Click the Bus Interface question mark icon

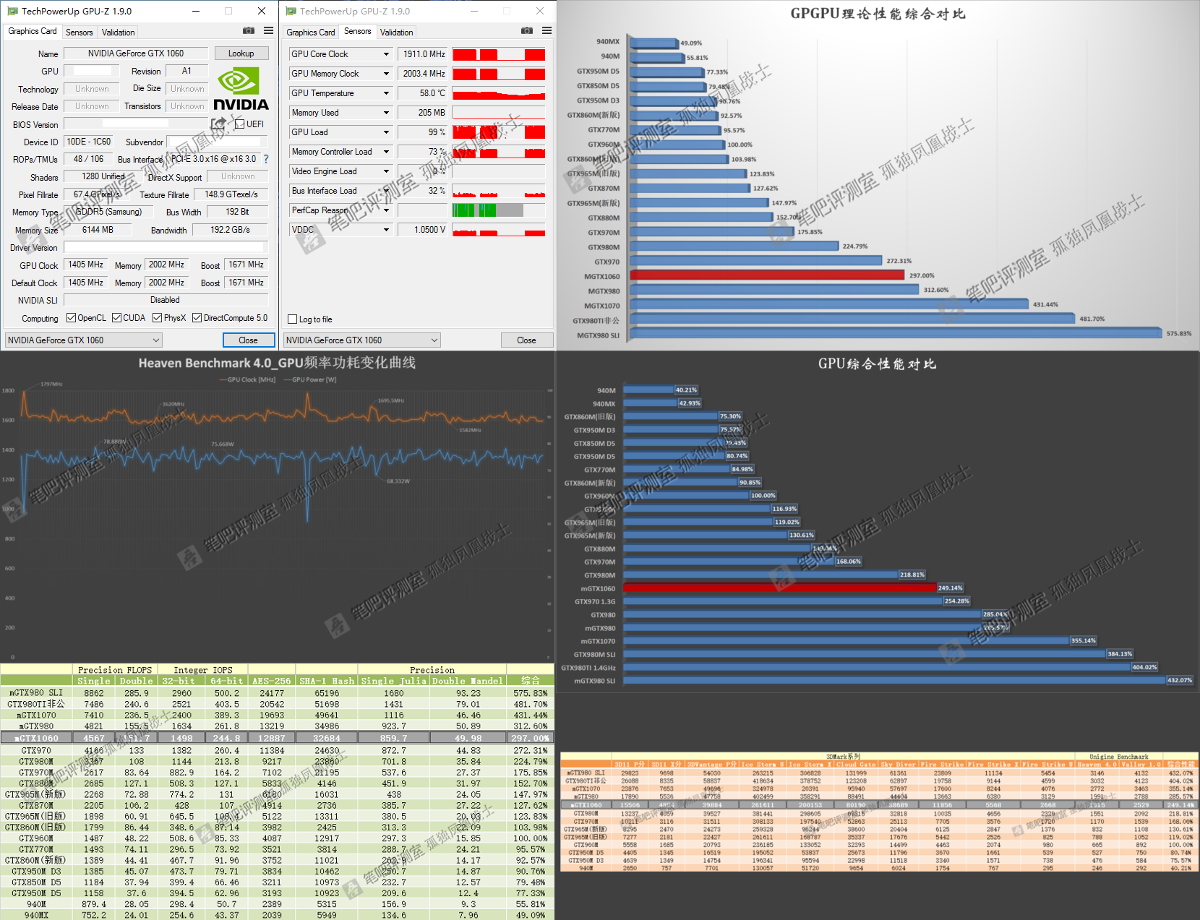(x=264, y=159)
